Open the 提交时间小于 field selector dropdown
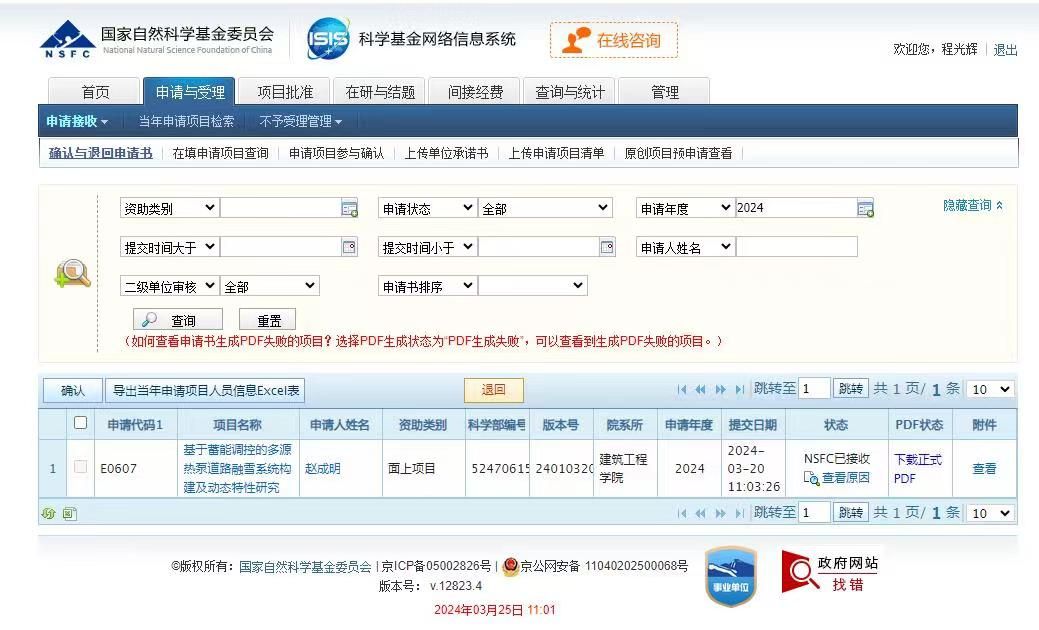This screenshot has width=1039, height=630. click(x=427, y=247)
